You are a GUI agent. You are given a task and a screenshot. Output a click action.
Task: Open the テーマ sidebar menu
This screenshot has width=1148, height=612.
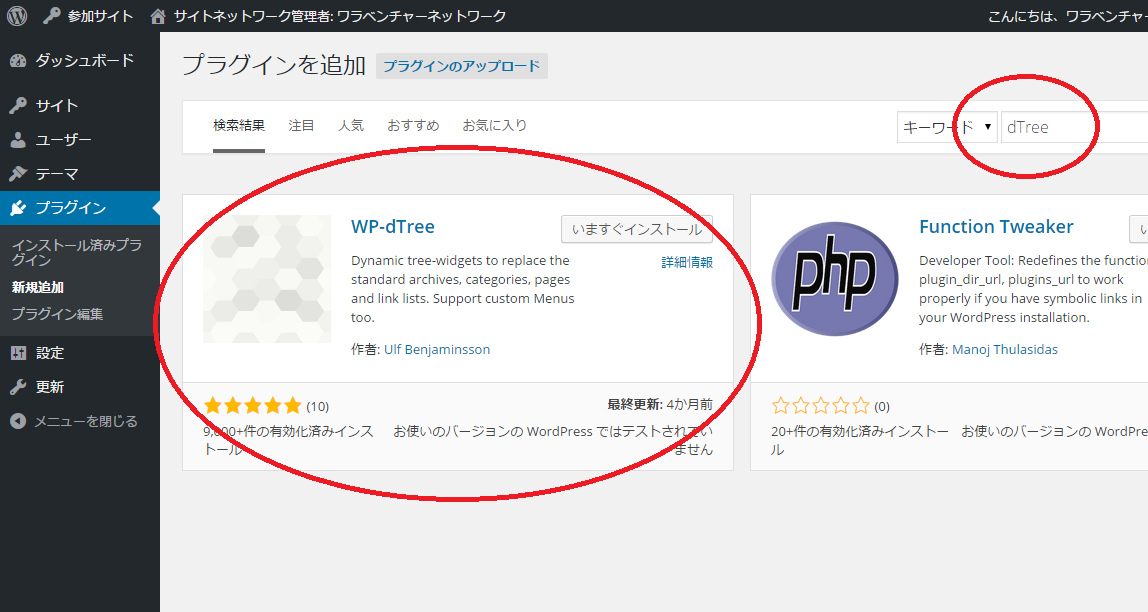pyautogui.click(x=57, y=173)
